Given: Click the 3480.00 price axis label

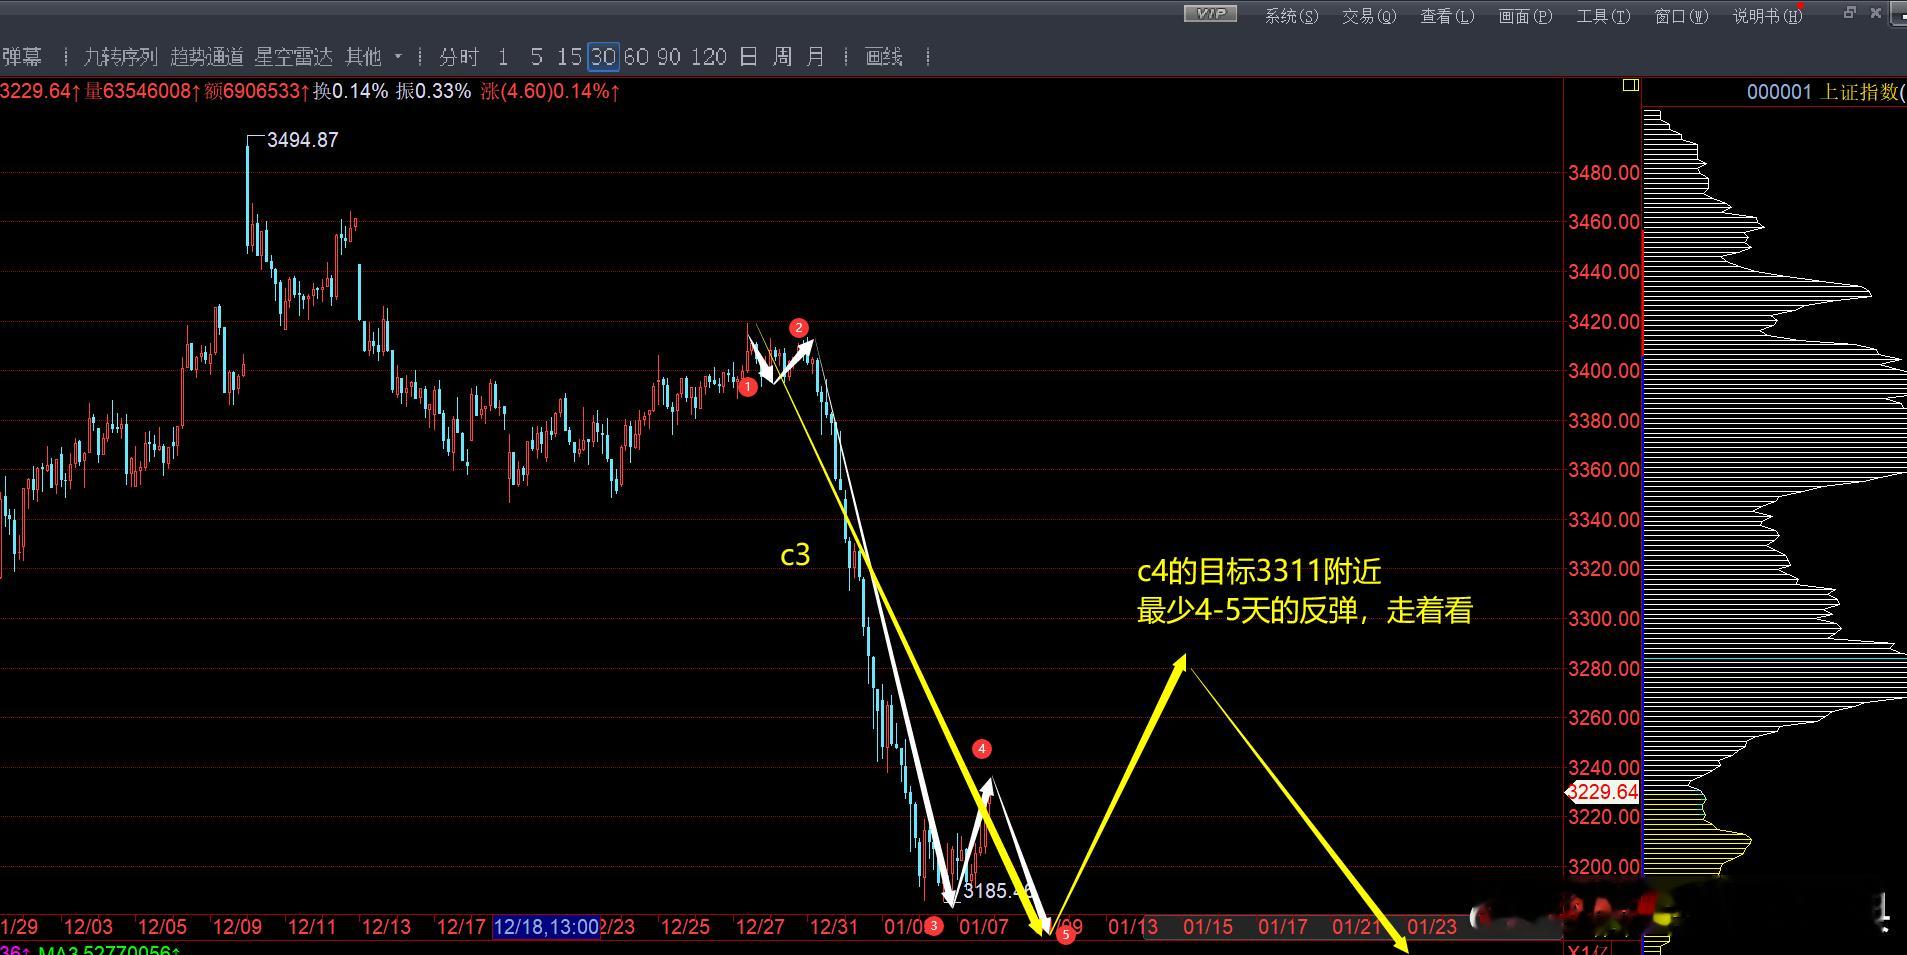Looking at the screenshot, I should [1604, 173].
